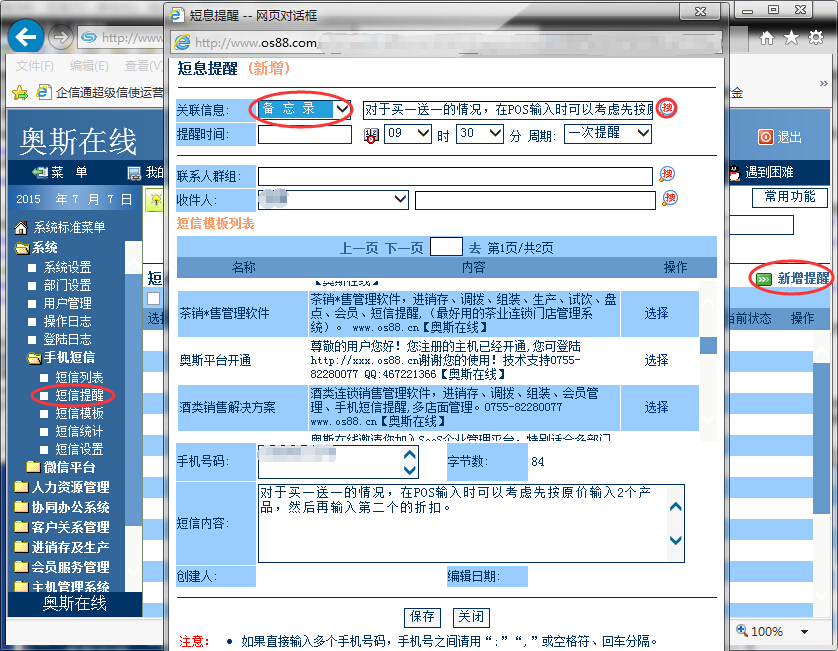Screen dimensions: 838x651
Task: Go back with the browser back arrow
Action: 26,37
